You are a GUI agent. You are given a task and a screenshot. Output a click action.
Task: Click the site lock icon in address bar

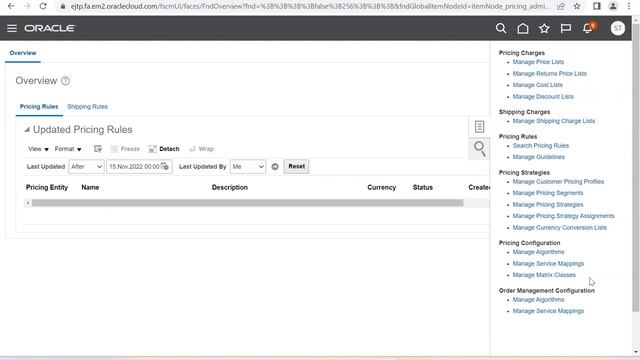pos(62,6)
